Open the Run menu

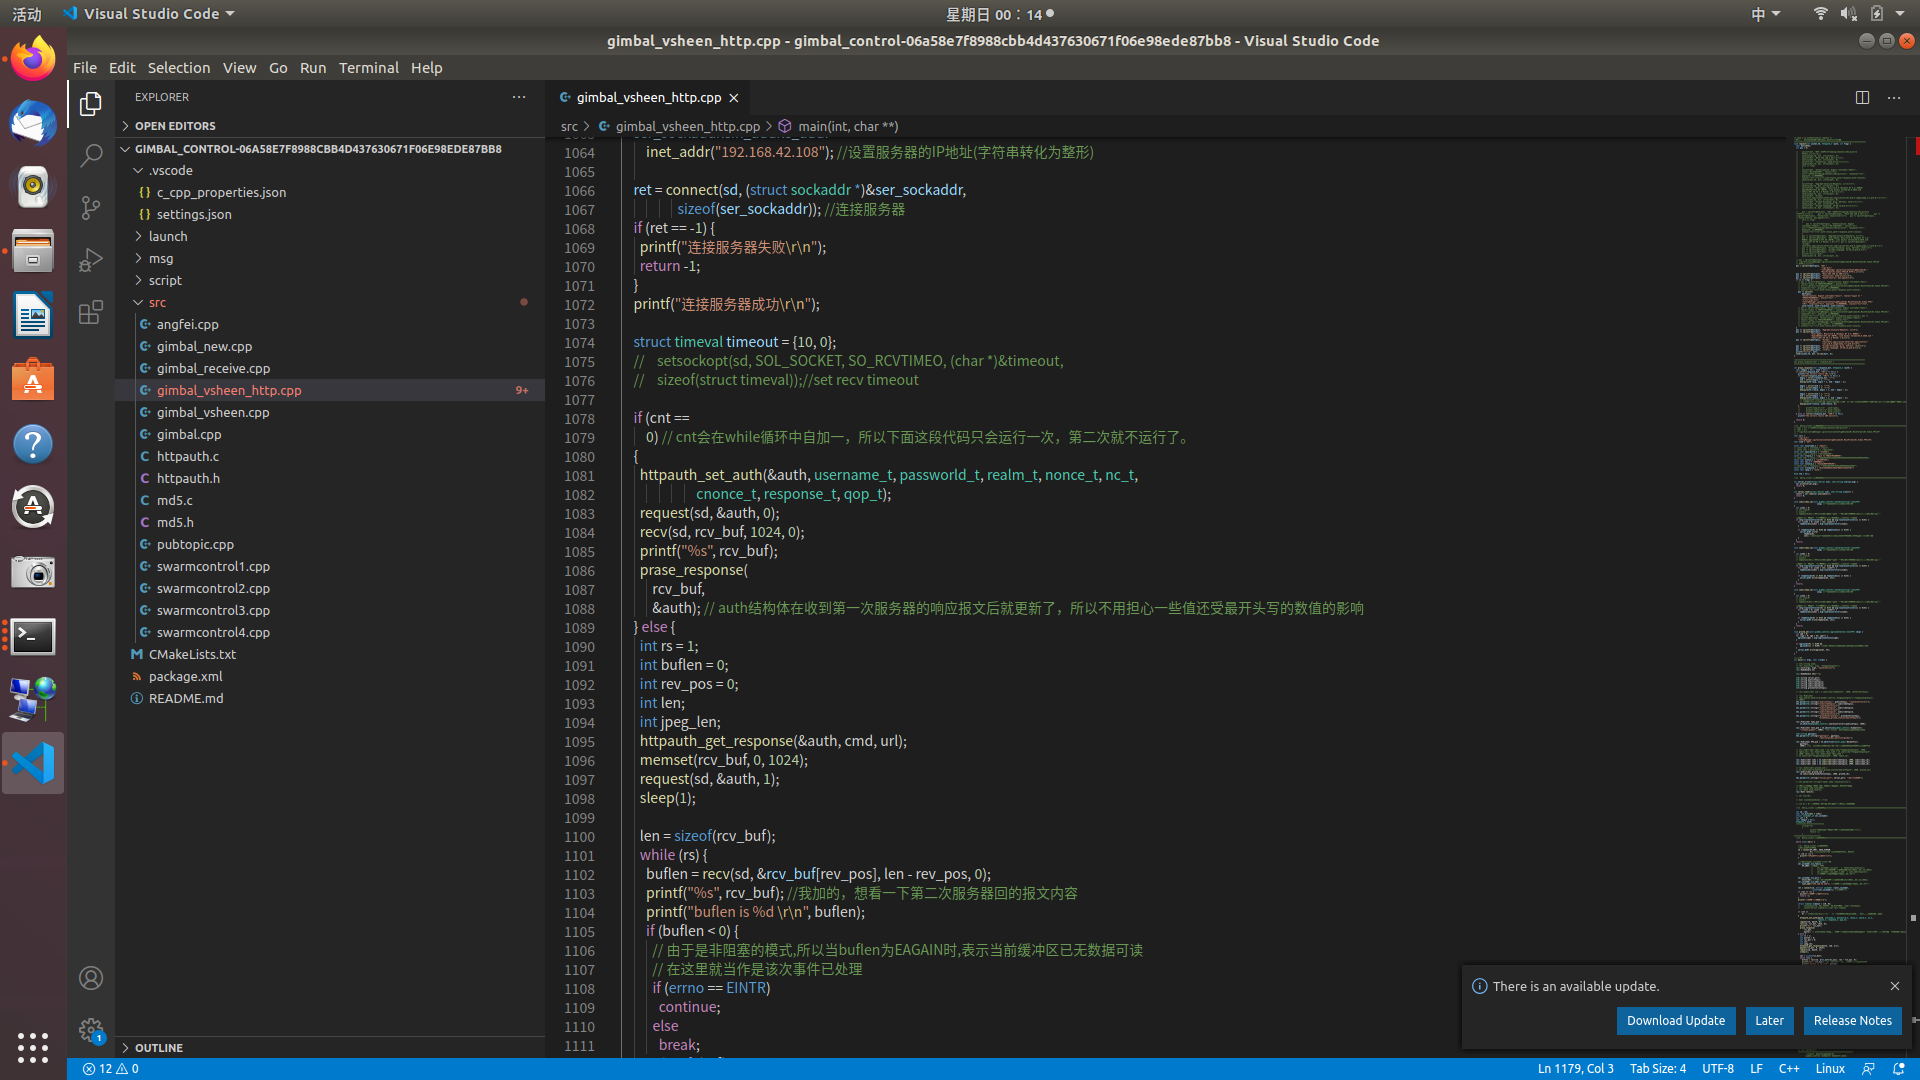coord(313,67)
